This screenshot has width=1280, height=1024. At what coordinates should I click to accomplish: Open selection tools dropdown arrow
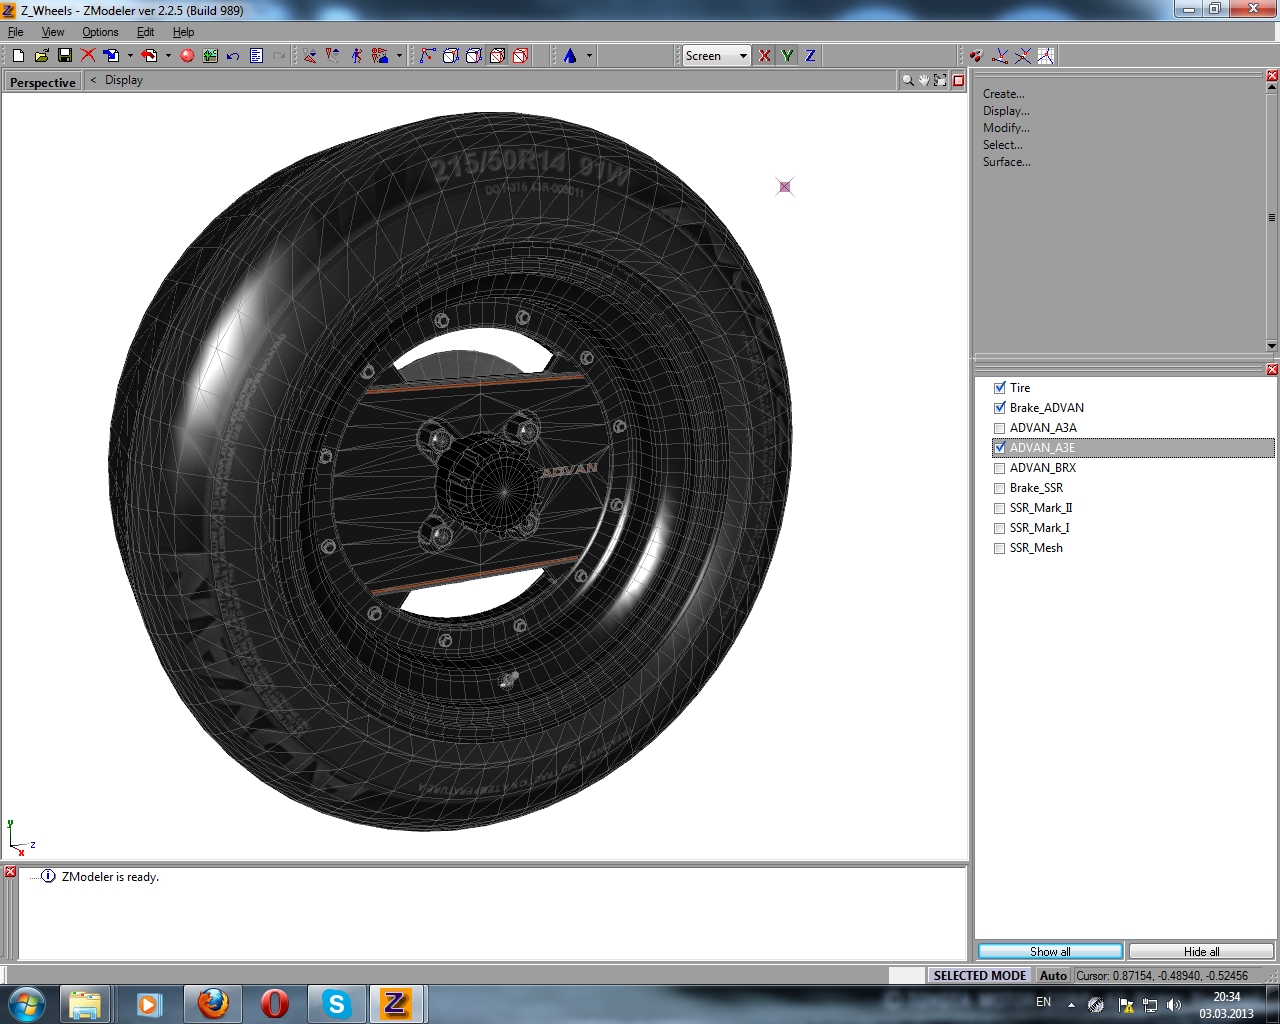(x=399, y=56)
